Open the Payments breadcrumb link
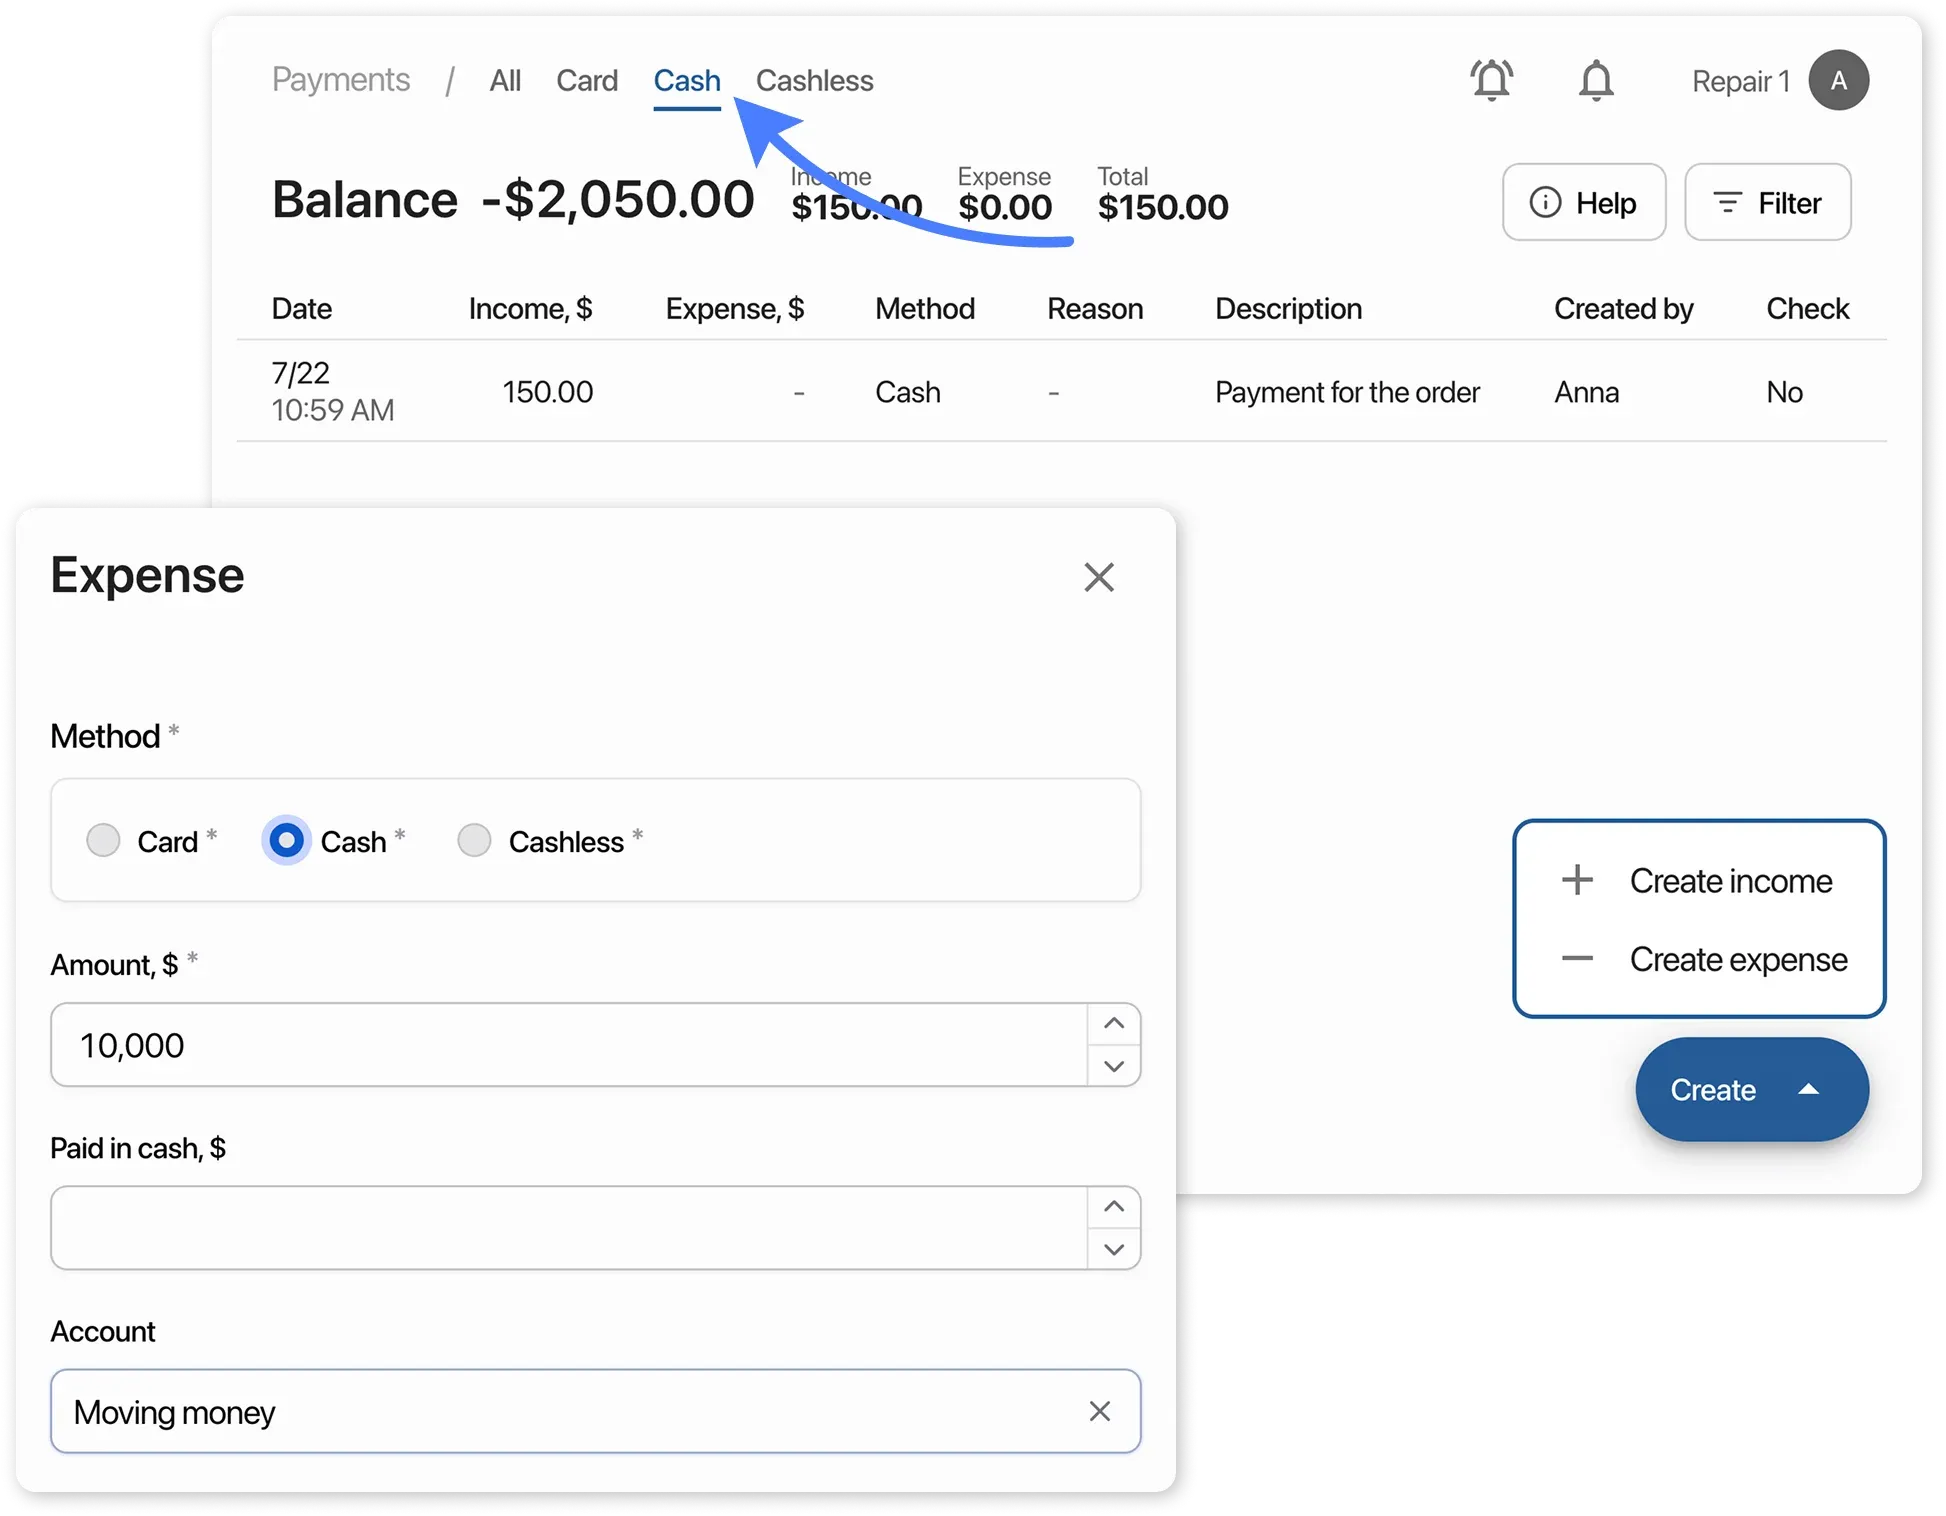 (x=341, y=80)
